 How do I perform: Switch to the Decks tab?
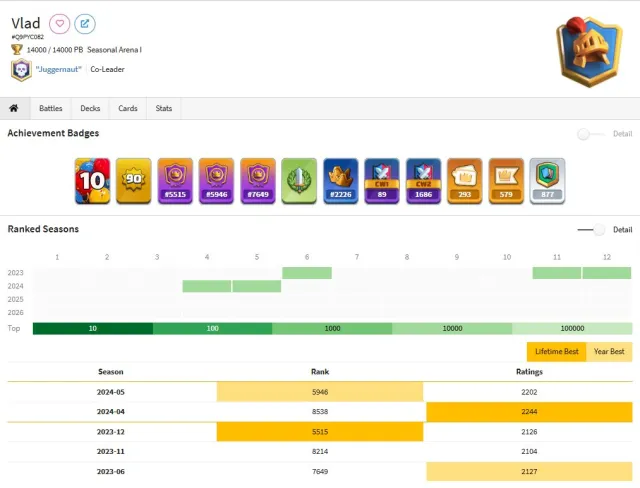click(x=90, y=108)
